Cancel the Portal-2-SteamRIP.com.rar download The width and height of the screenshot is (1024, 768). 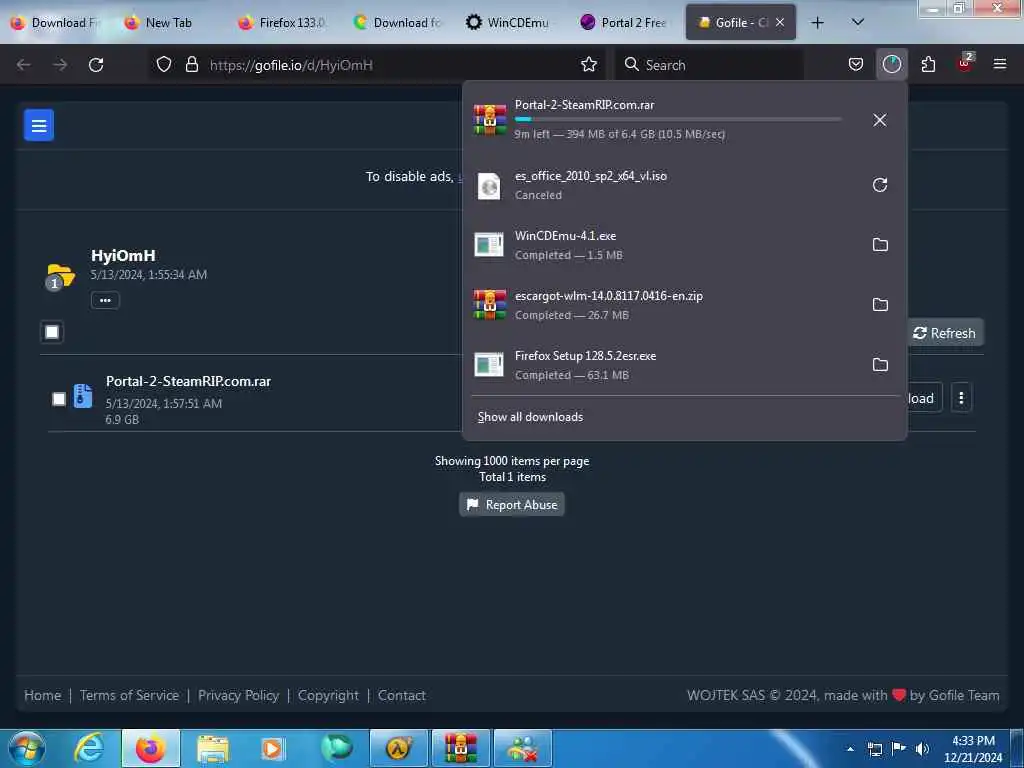coord(880,120)
